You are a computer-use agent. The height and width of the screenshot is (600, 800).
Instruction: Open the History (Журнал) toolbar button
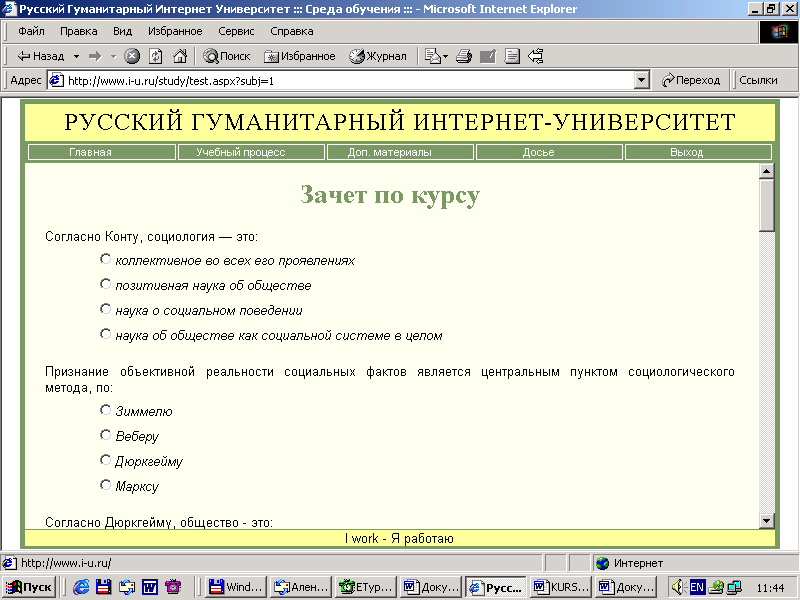[378, 56]
